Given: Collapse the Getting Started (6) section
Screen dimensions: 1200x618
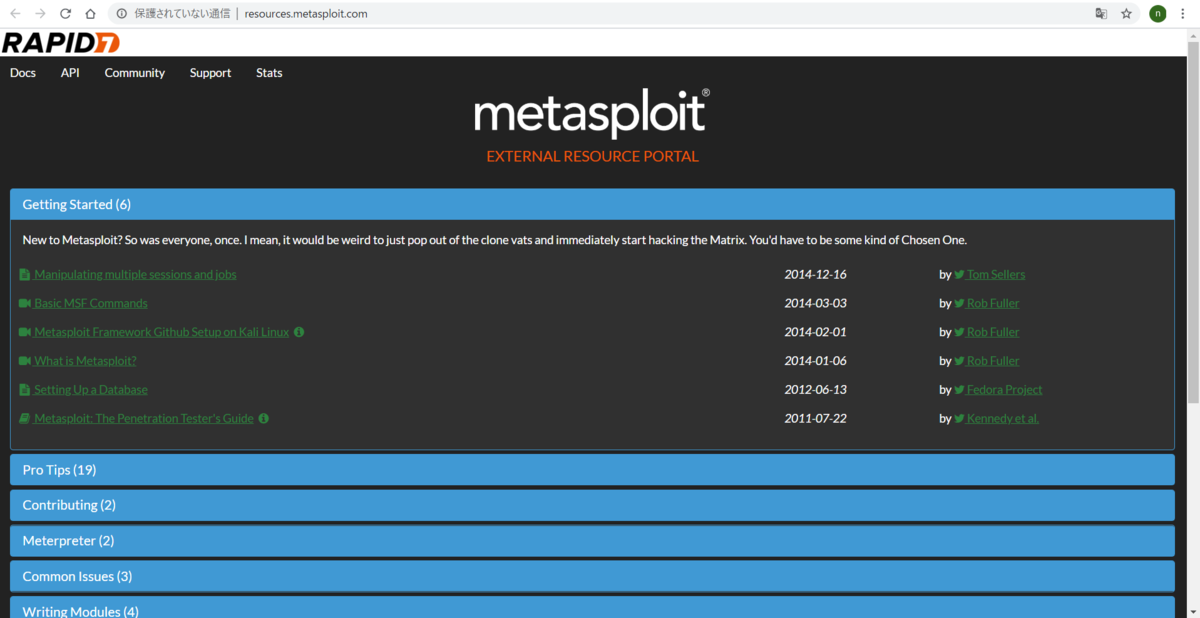Looking at the screenshot, I should tap(592, 204).
